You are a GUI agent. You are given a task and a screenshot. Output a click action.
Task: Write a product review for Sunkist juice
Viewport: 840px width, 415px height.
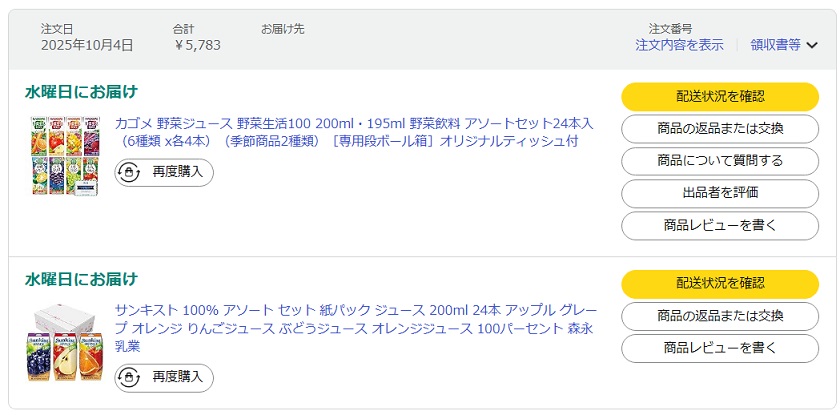(x=720, y=348)
